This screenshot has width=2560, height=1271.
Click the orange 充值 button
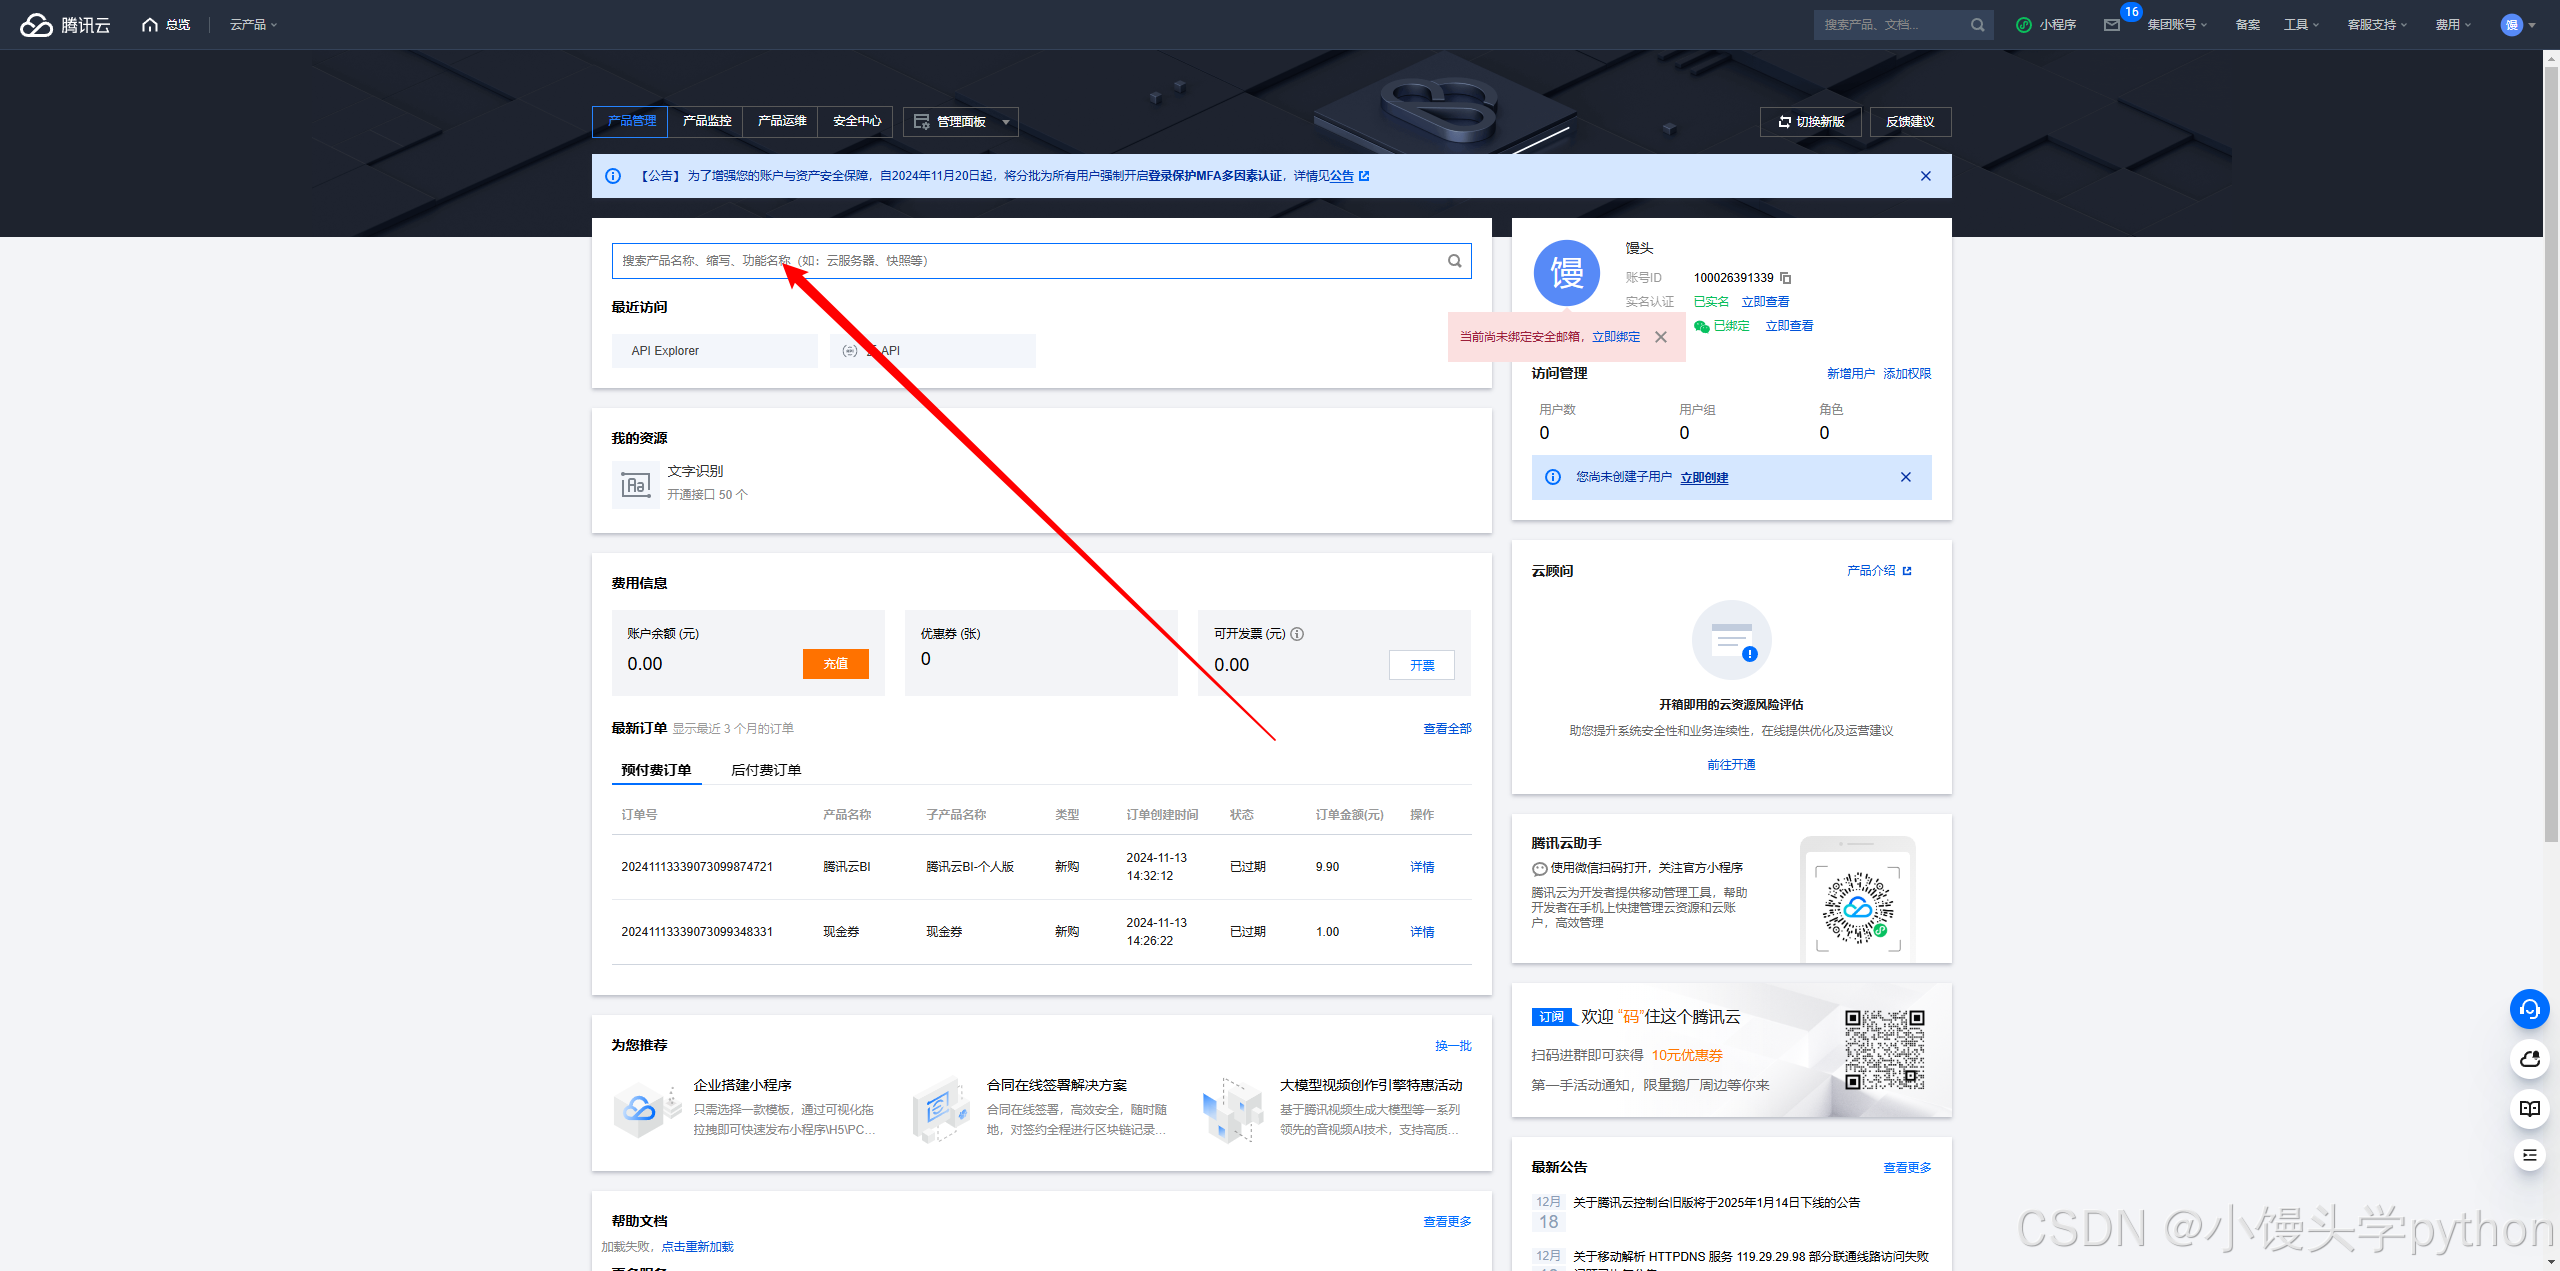pos(835,664)
